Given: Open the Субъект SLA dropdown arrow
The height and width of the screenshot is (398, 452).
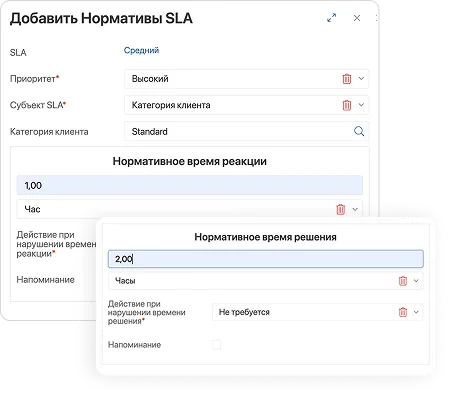Looking at the screenshot, I should click(361, 105).
